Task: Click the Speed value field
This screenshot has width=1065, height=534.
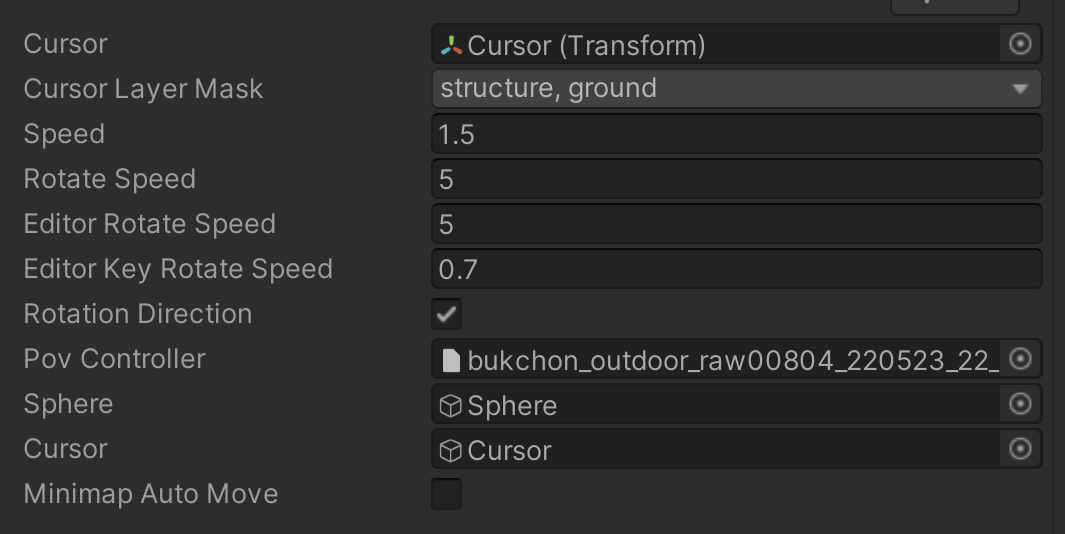Action: coord(736,134)
